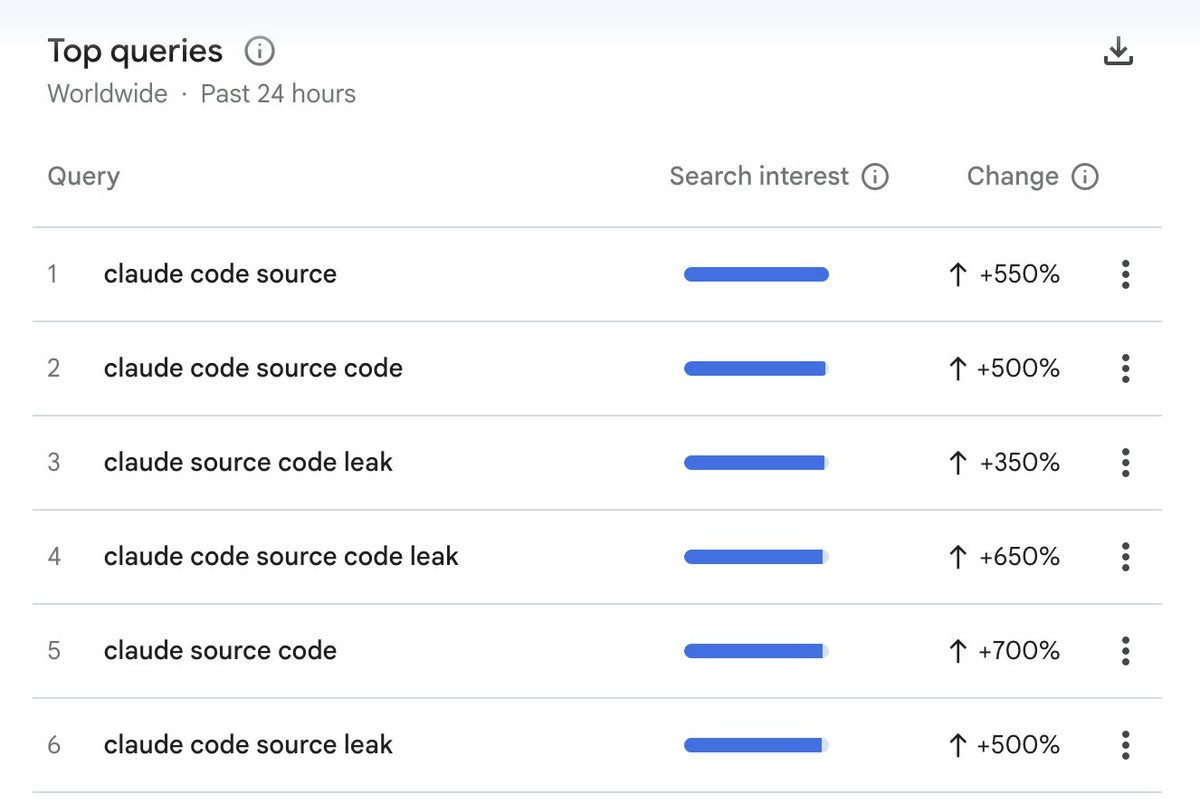Show info for Search interest column
Viewport: 1200px width, 804px height.
(875, 177)
